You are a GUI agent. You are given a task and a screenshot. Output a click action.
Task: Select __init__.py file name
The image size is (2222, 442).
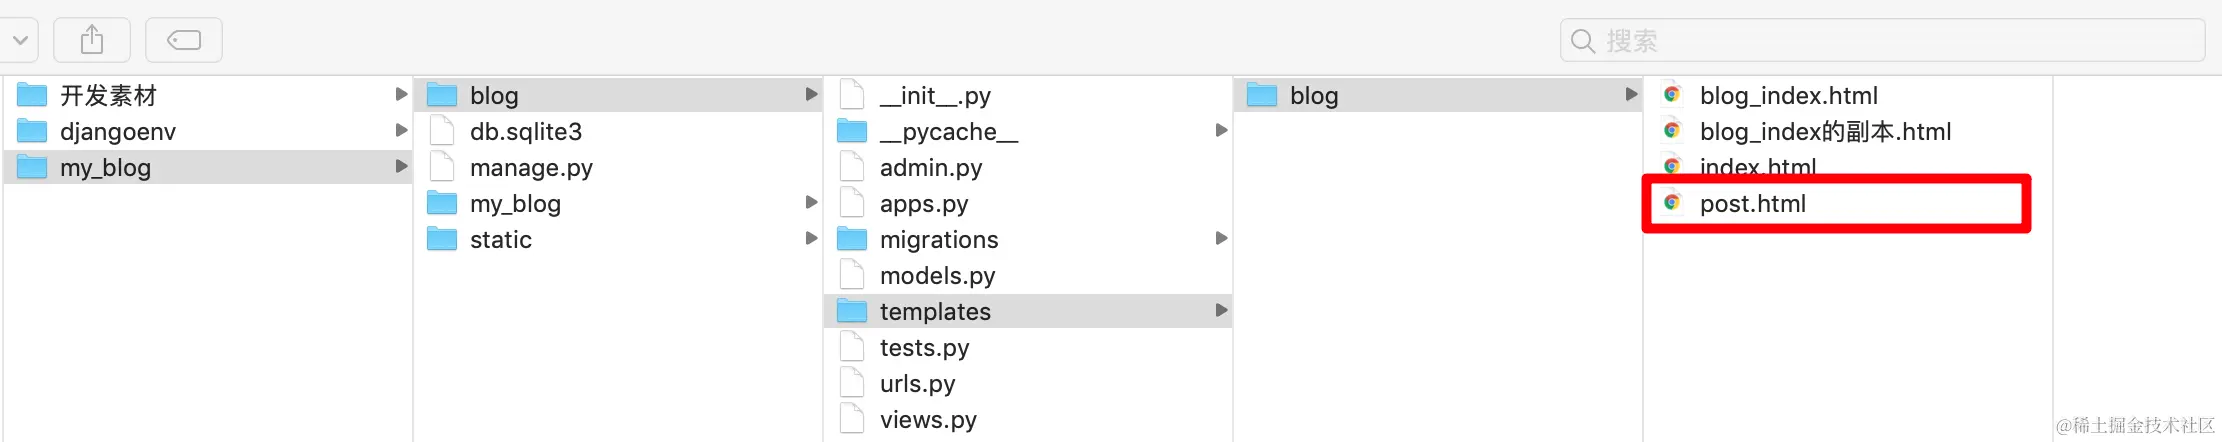pos(935,95)
